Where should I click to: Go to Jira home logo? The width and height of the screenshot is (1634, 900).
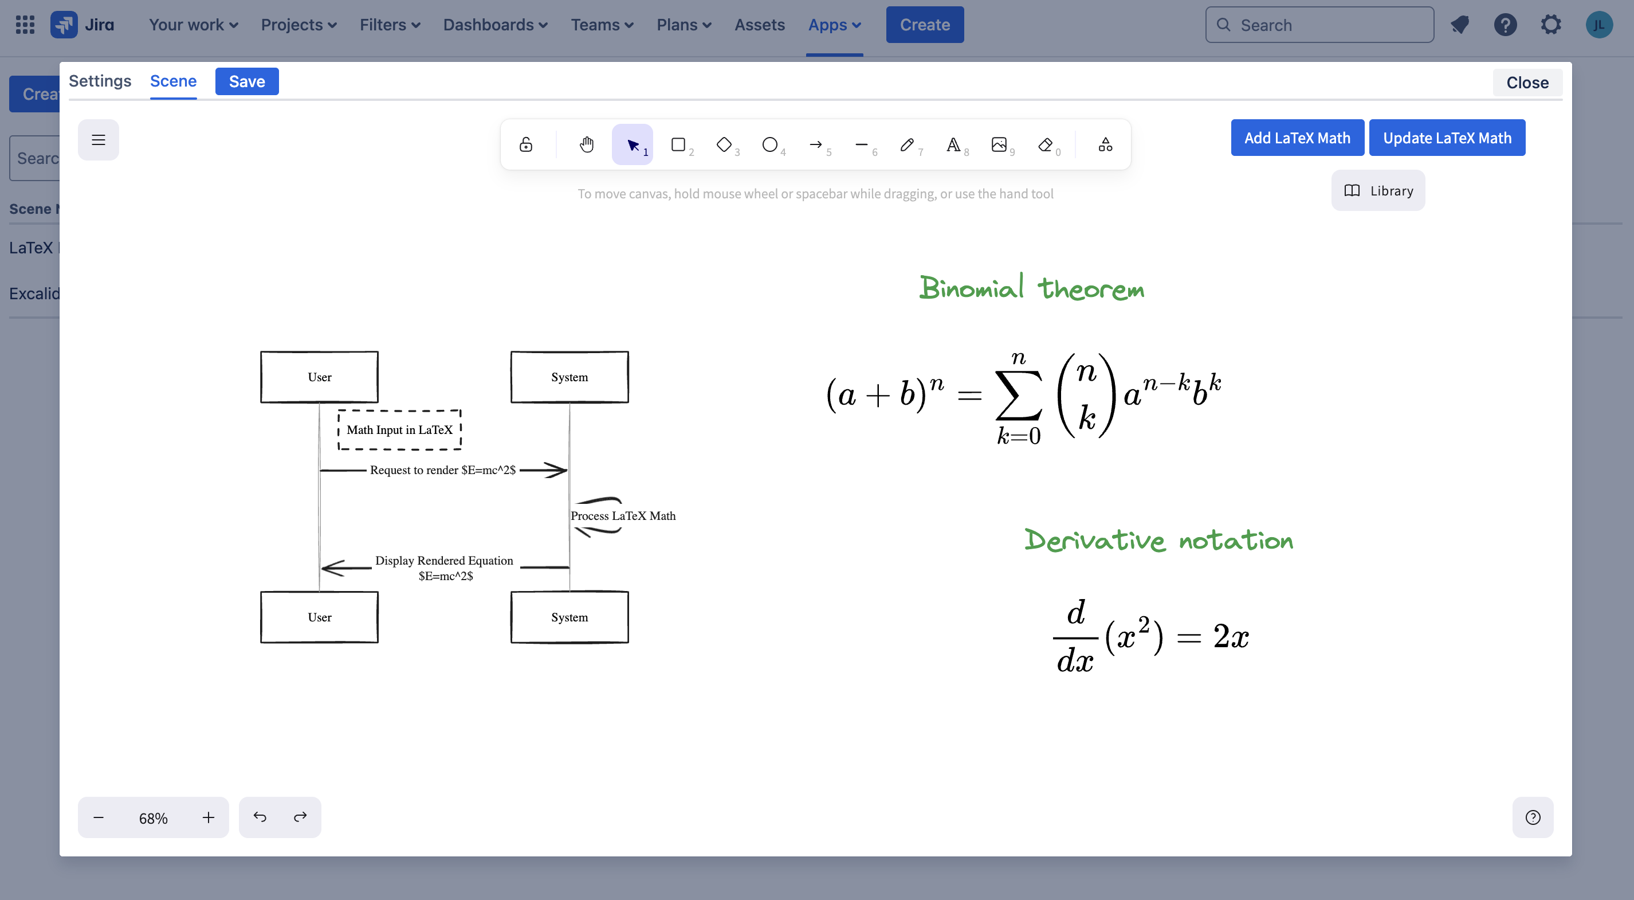(83, 25)
